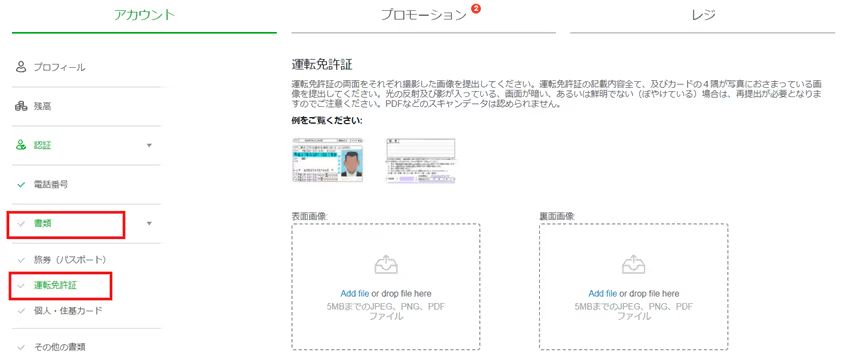This screenshot has width=850, height=360.
Task: Open 旅券（パスポート） document option
Action: click(70, 260)
